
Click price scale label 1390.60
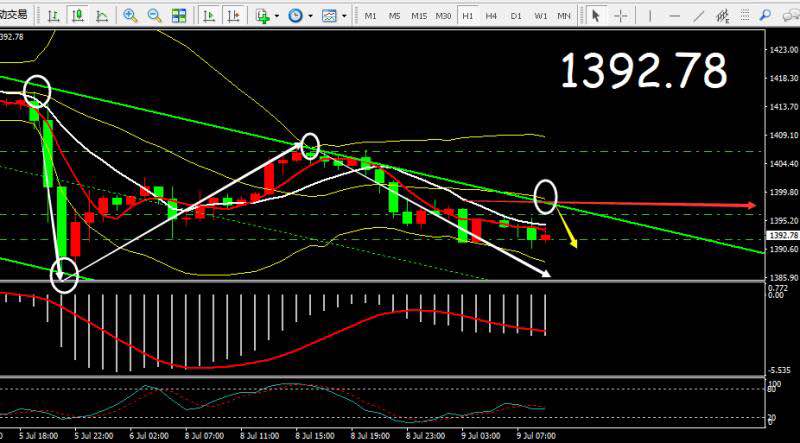tap(785, 250)
